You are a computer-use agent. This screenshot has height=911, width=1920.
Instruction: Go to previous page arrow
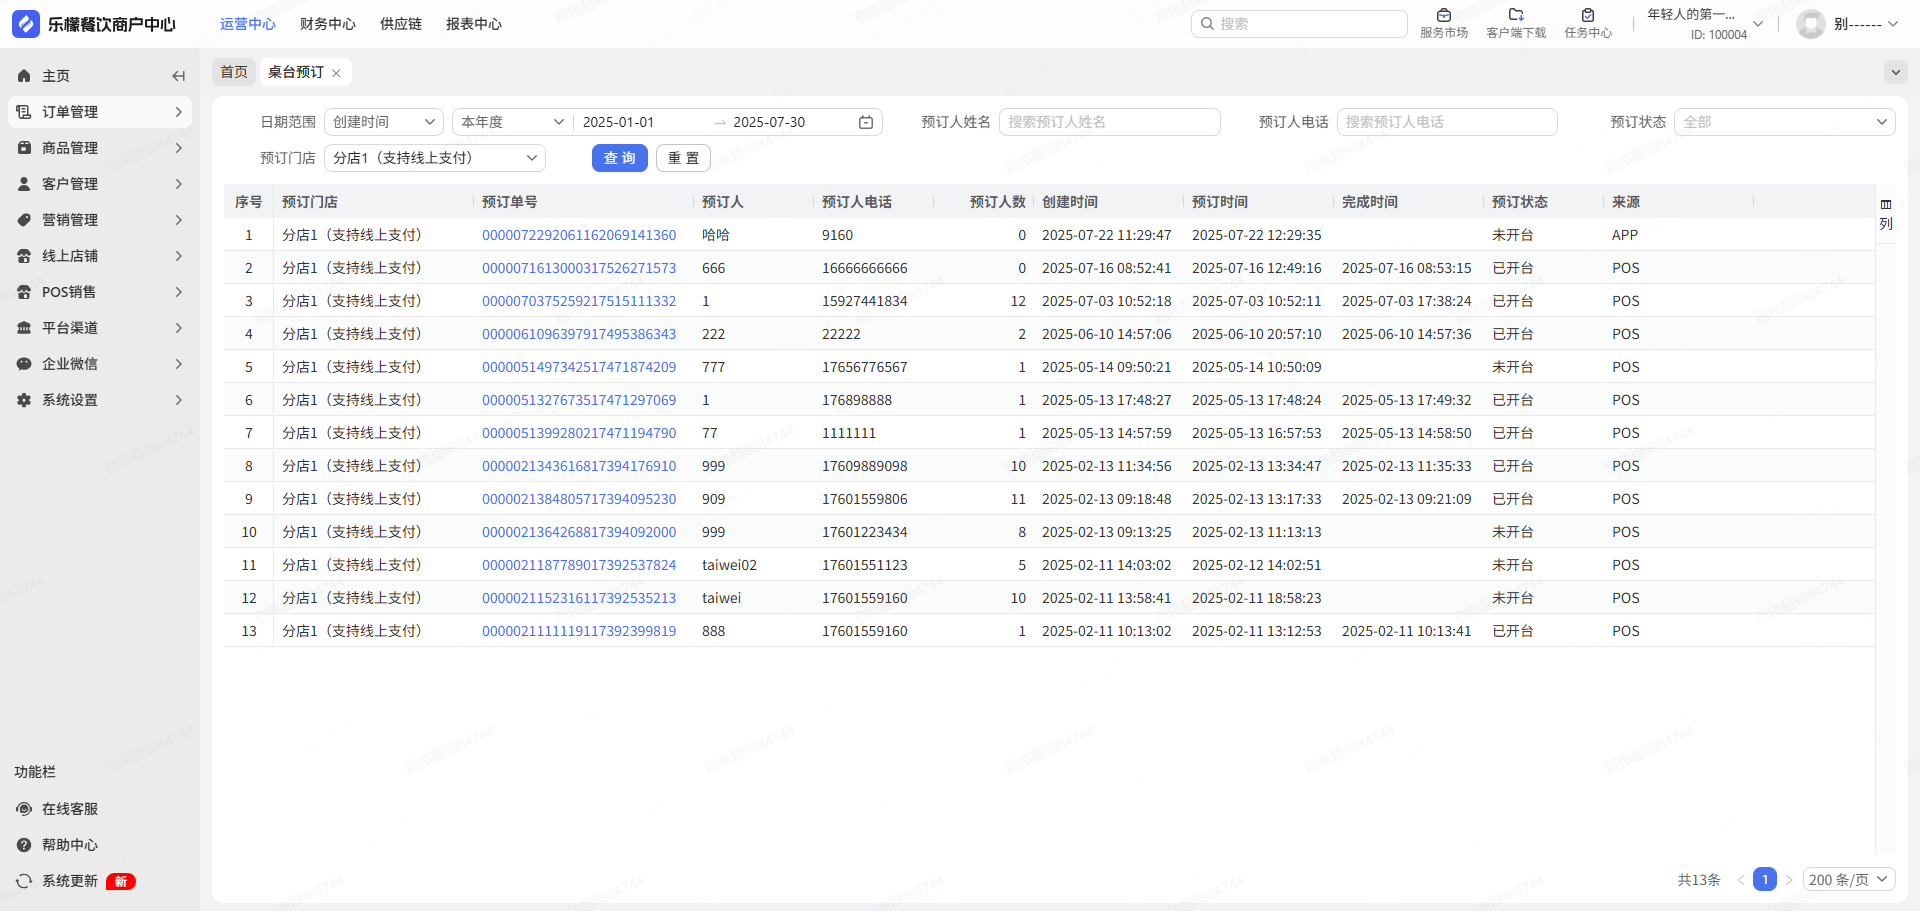point(1741,880)
